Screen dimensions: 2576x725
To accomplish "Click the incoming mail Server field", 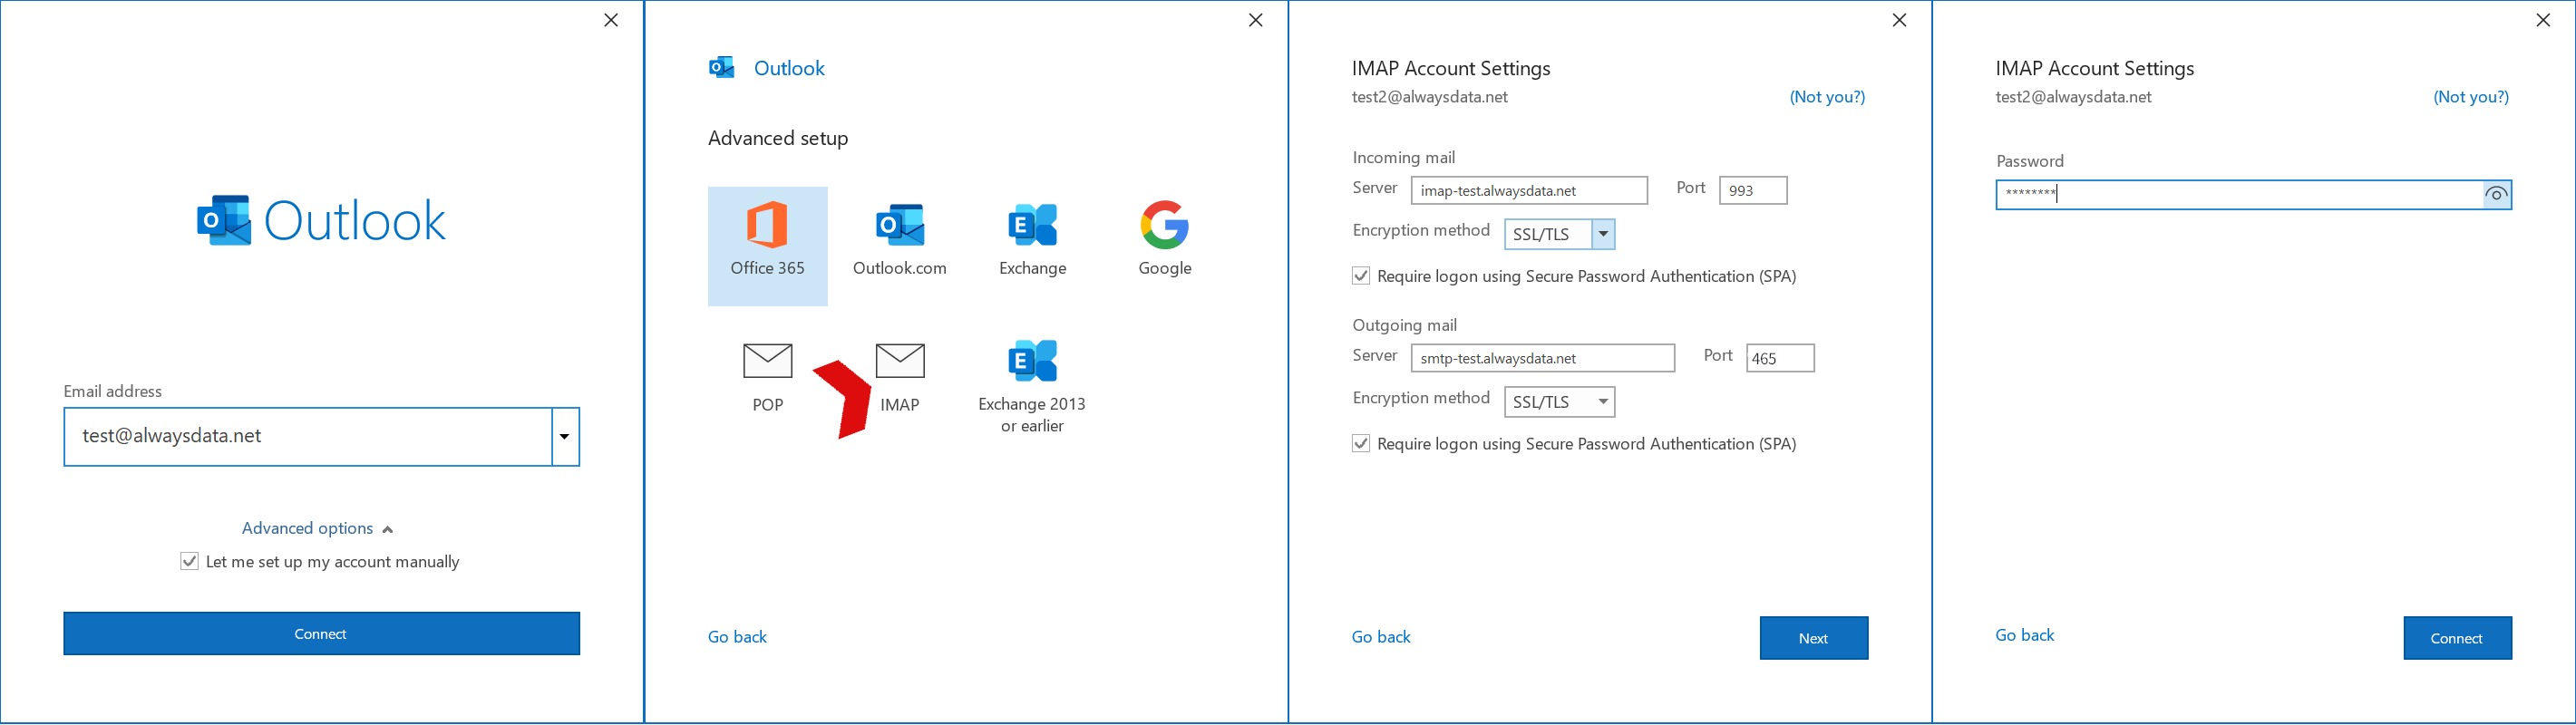I will 1529,190.
